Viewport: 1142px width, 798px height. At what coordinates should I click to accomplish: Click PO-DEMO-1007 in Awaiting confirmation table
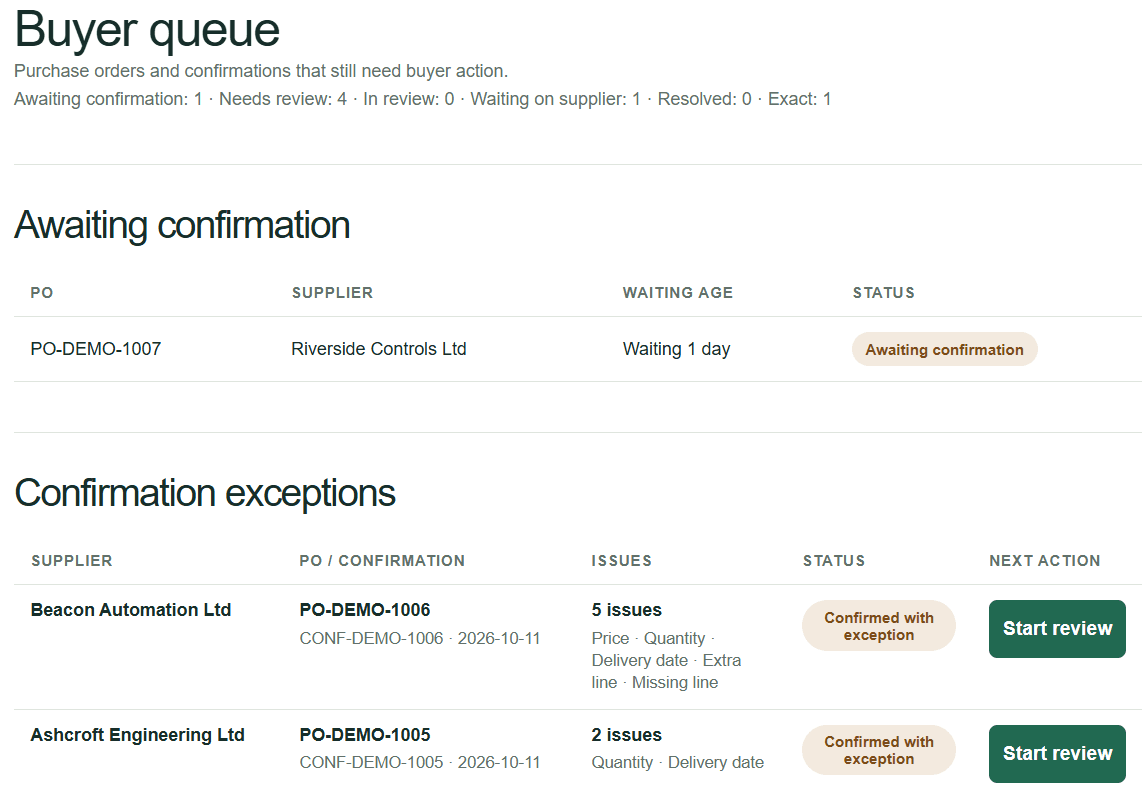tap(95, 349)
